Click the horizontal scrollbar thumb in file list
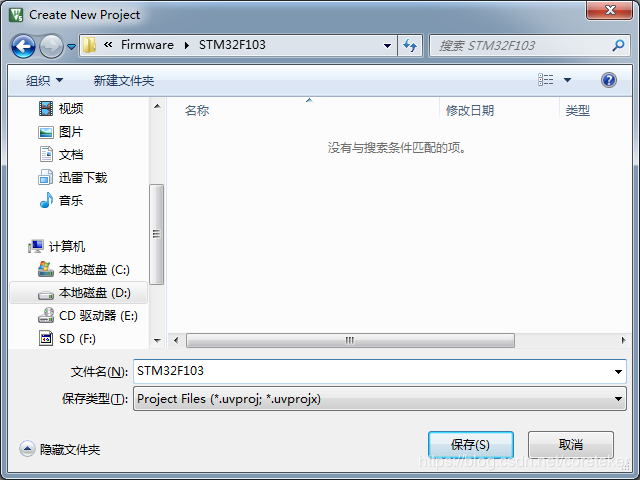The height and width of the screenshot is (480, 640). coord(350,340)
